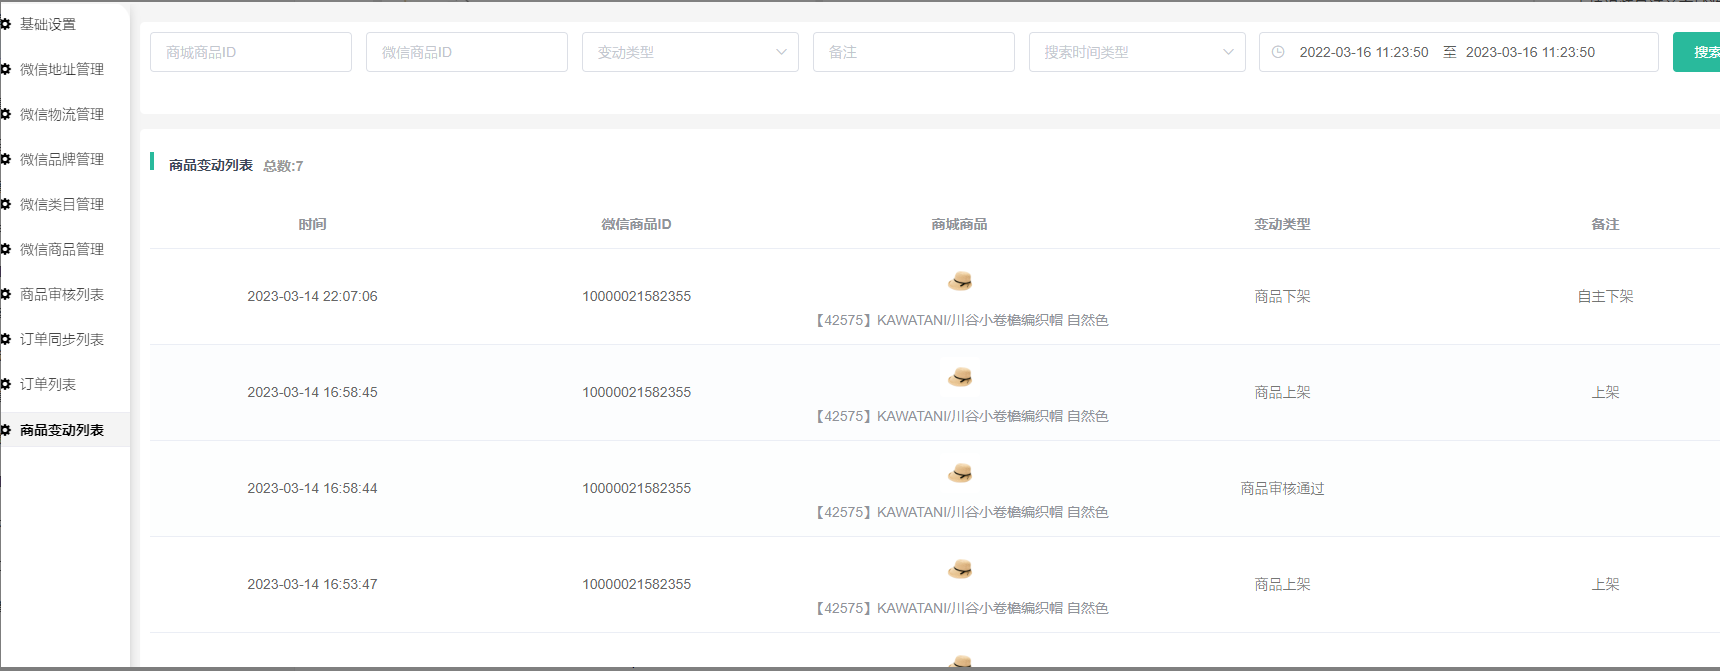Click hat thumbnail in the 22:07:06 row
This screenshot has width=1720, height=671.
click(x=960, y=281)
